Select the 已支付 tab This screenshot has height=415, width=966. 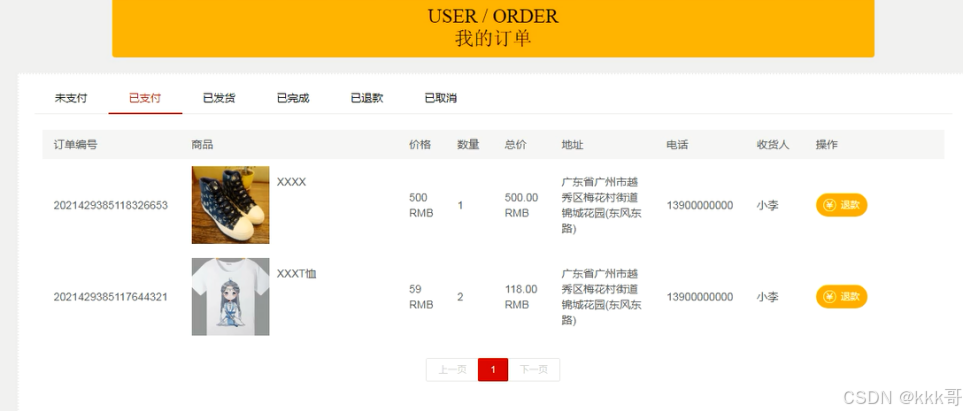145,98
